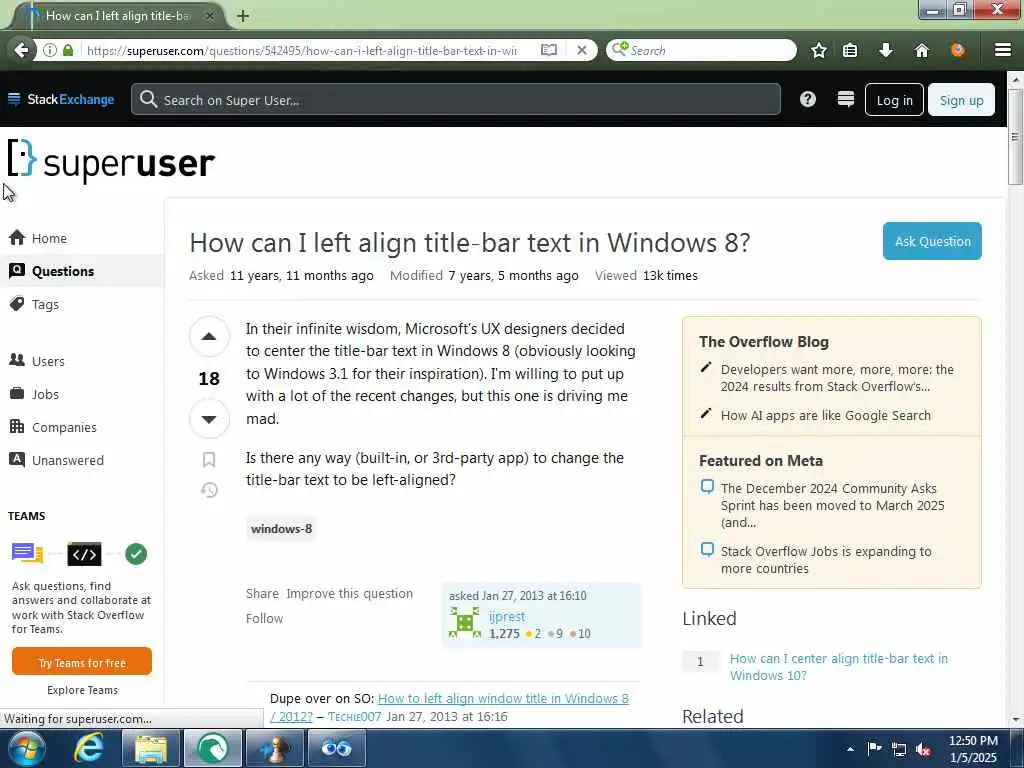Open 'How AI apps are like Google Search'
The height and width of the screenshot is (768, 1024).
point(825,415)
